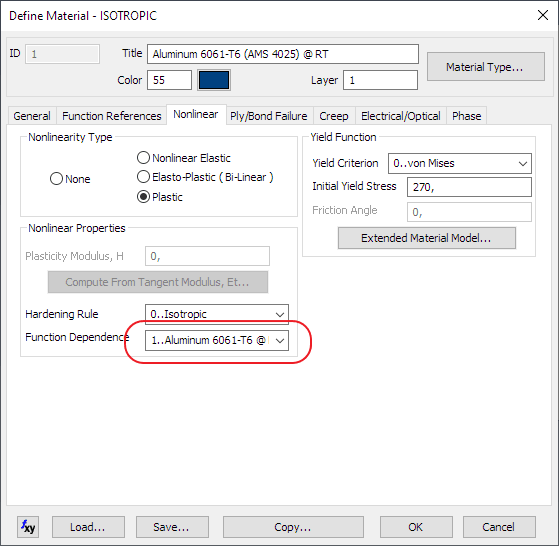Open the blue color swatch palette
Screen dimensions: 559x546
pos(214,80)
